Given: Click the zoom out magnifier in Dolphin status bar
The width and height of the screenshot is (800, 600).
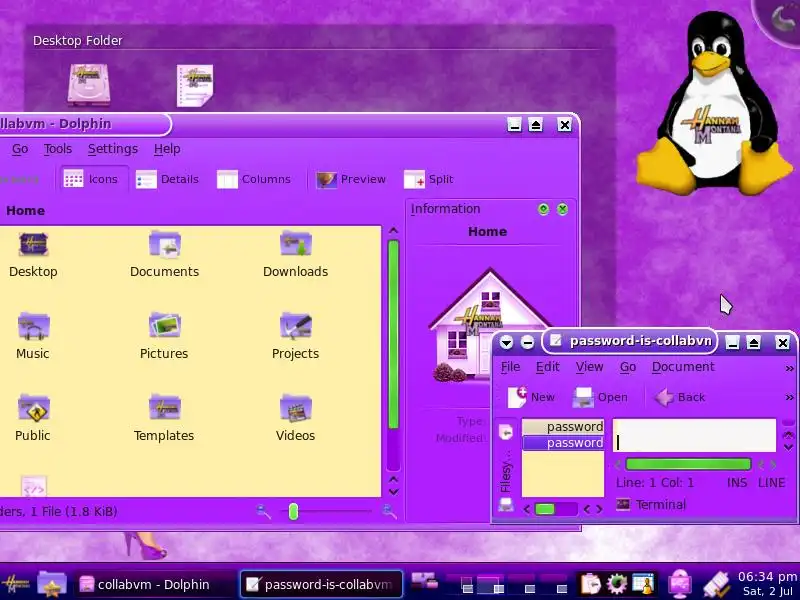Looking at the screenshot, I should click(x=263, y=511).
